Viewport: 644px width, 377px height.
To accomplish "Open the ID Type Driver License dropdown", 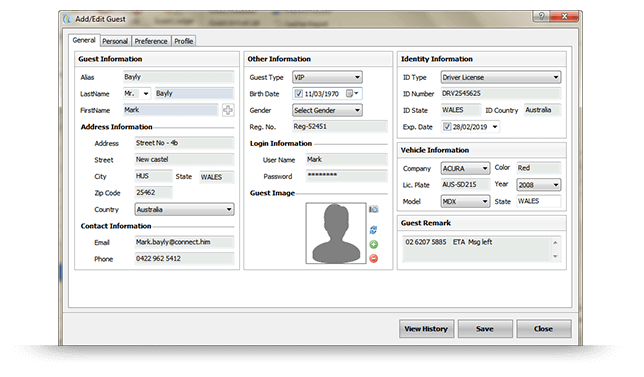I will pos(501,77).
